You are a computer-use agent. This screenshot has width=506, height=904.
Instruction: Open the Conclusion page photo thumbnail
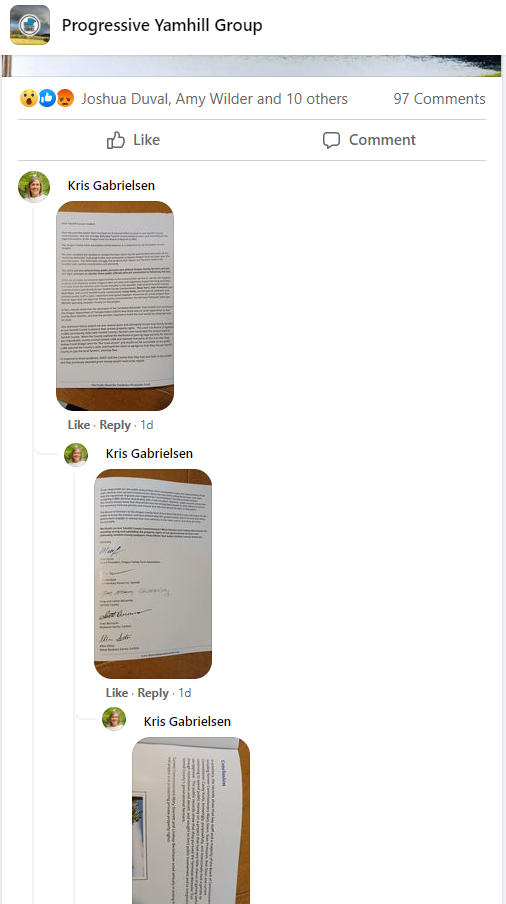pyautogui.click(x=191, y=820)
